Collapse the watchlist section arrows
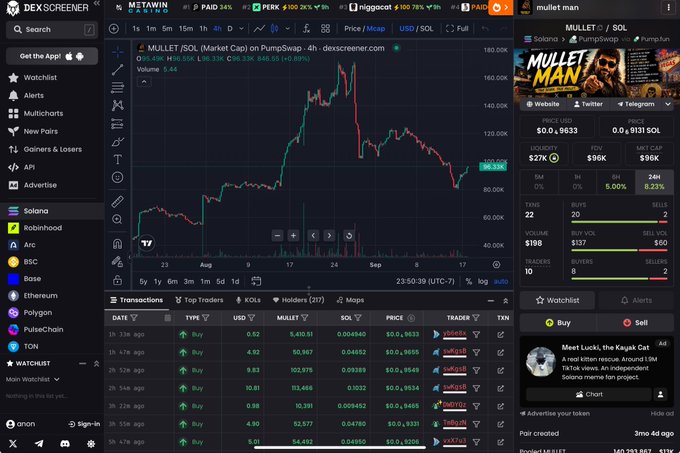 pos(96,363)
